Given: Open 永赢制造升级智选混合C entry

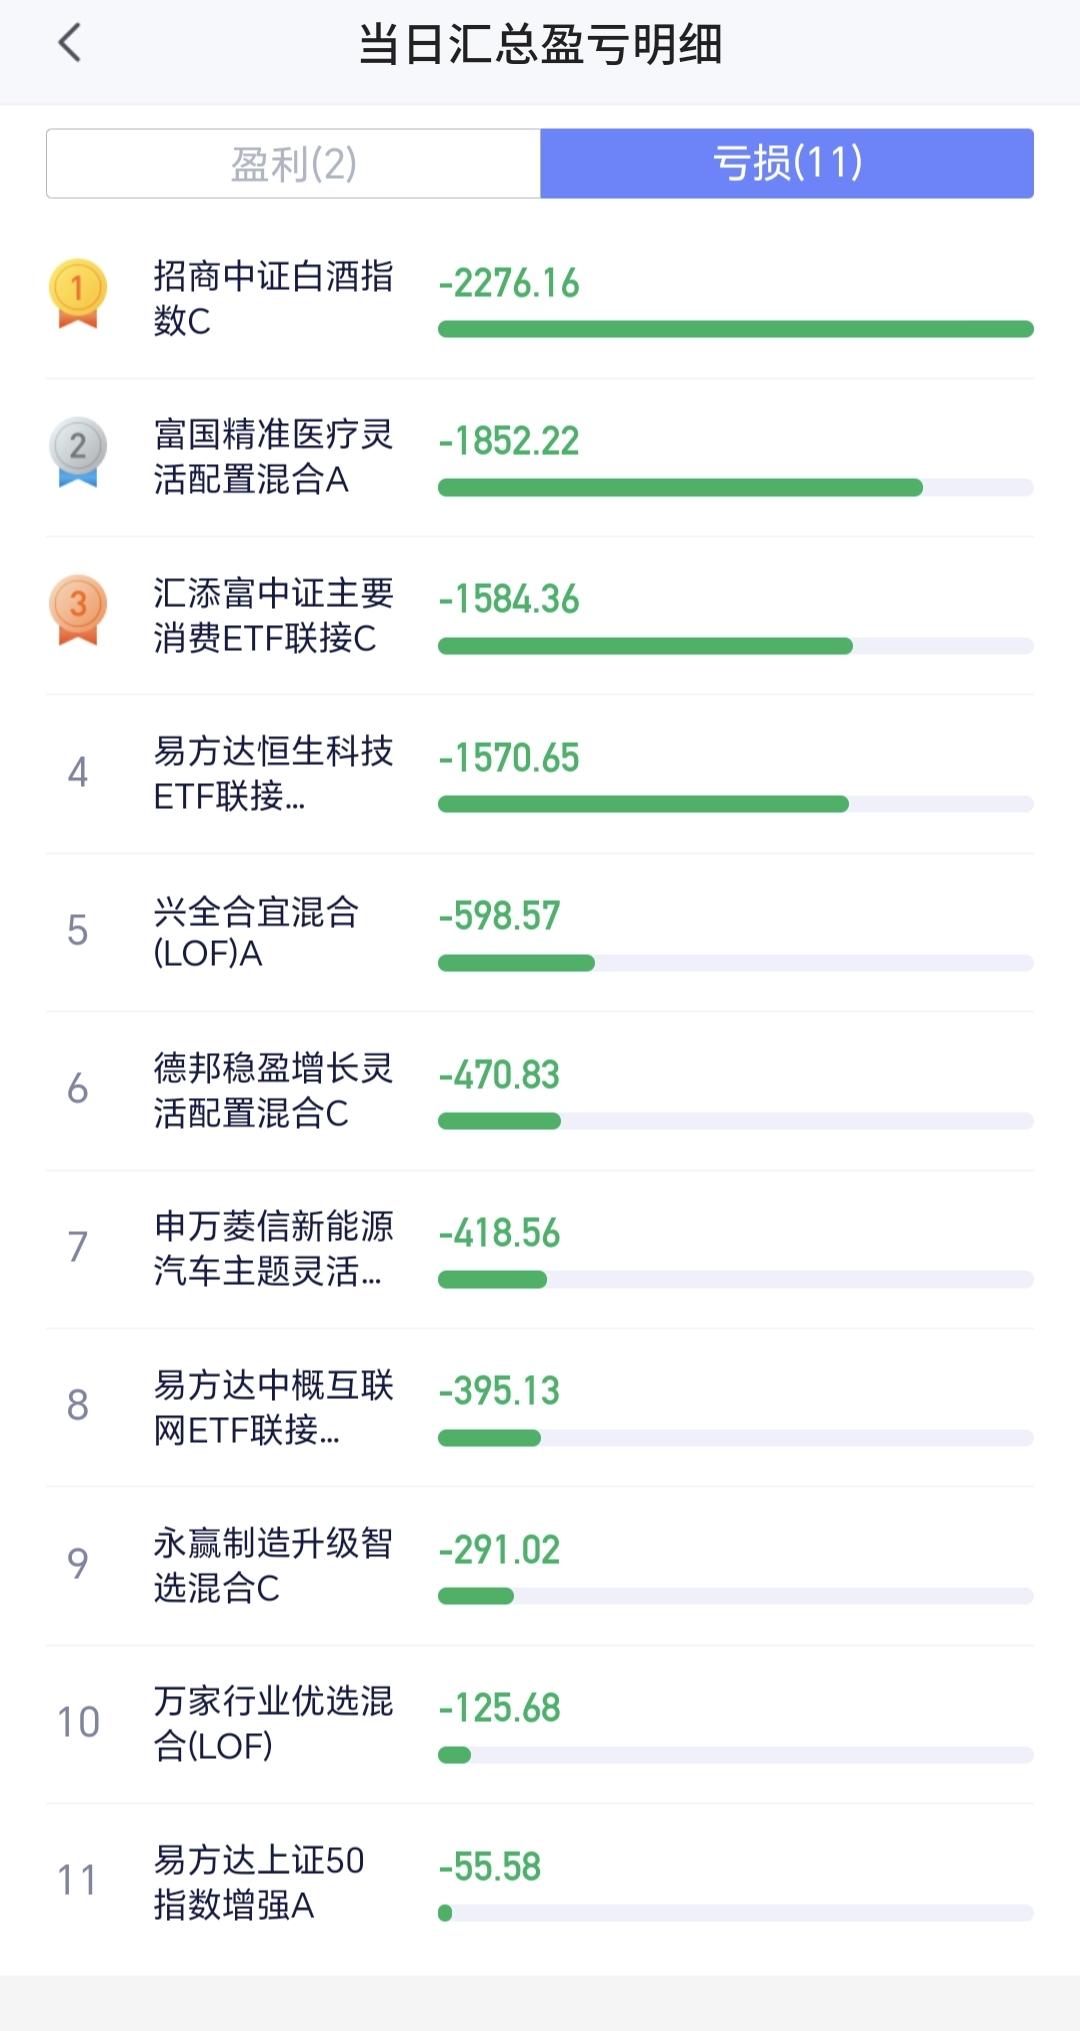Looking at the screenshot, I should pos(540,1566).
